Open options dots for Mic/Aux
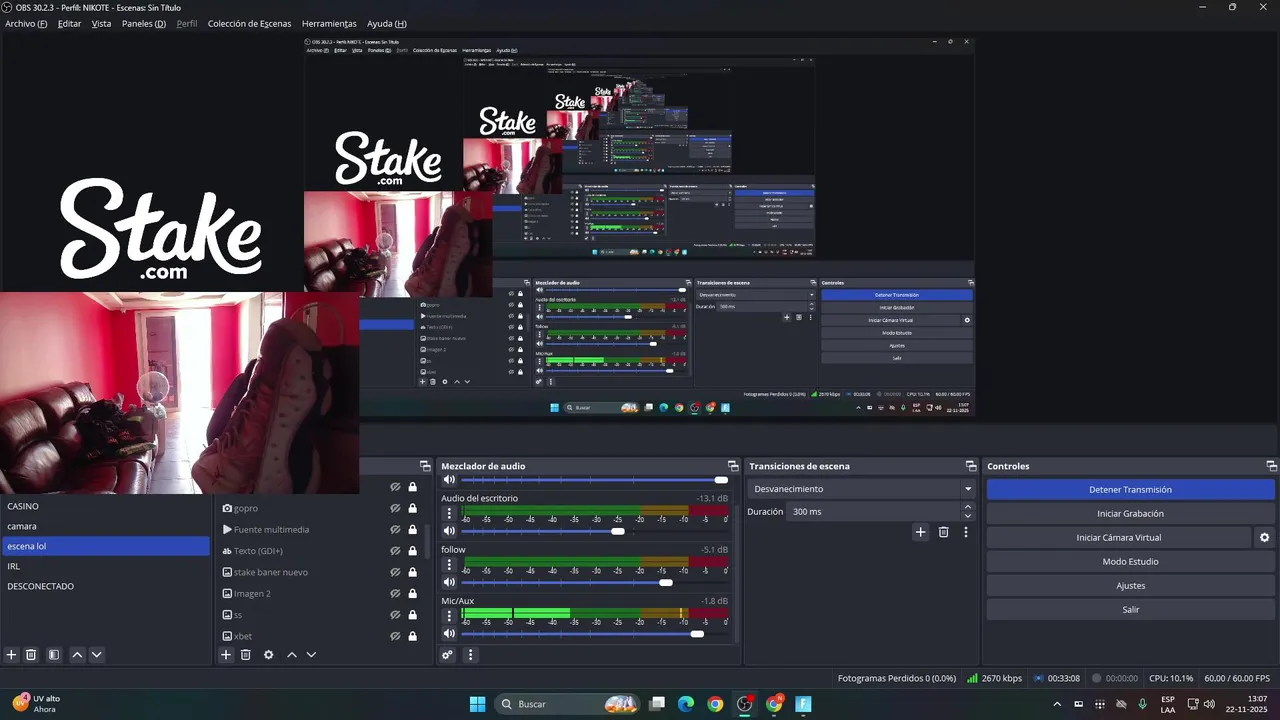 pyautogui.click(x=449, y=616)
